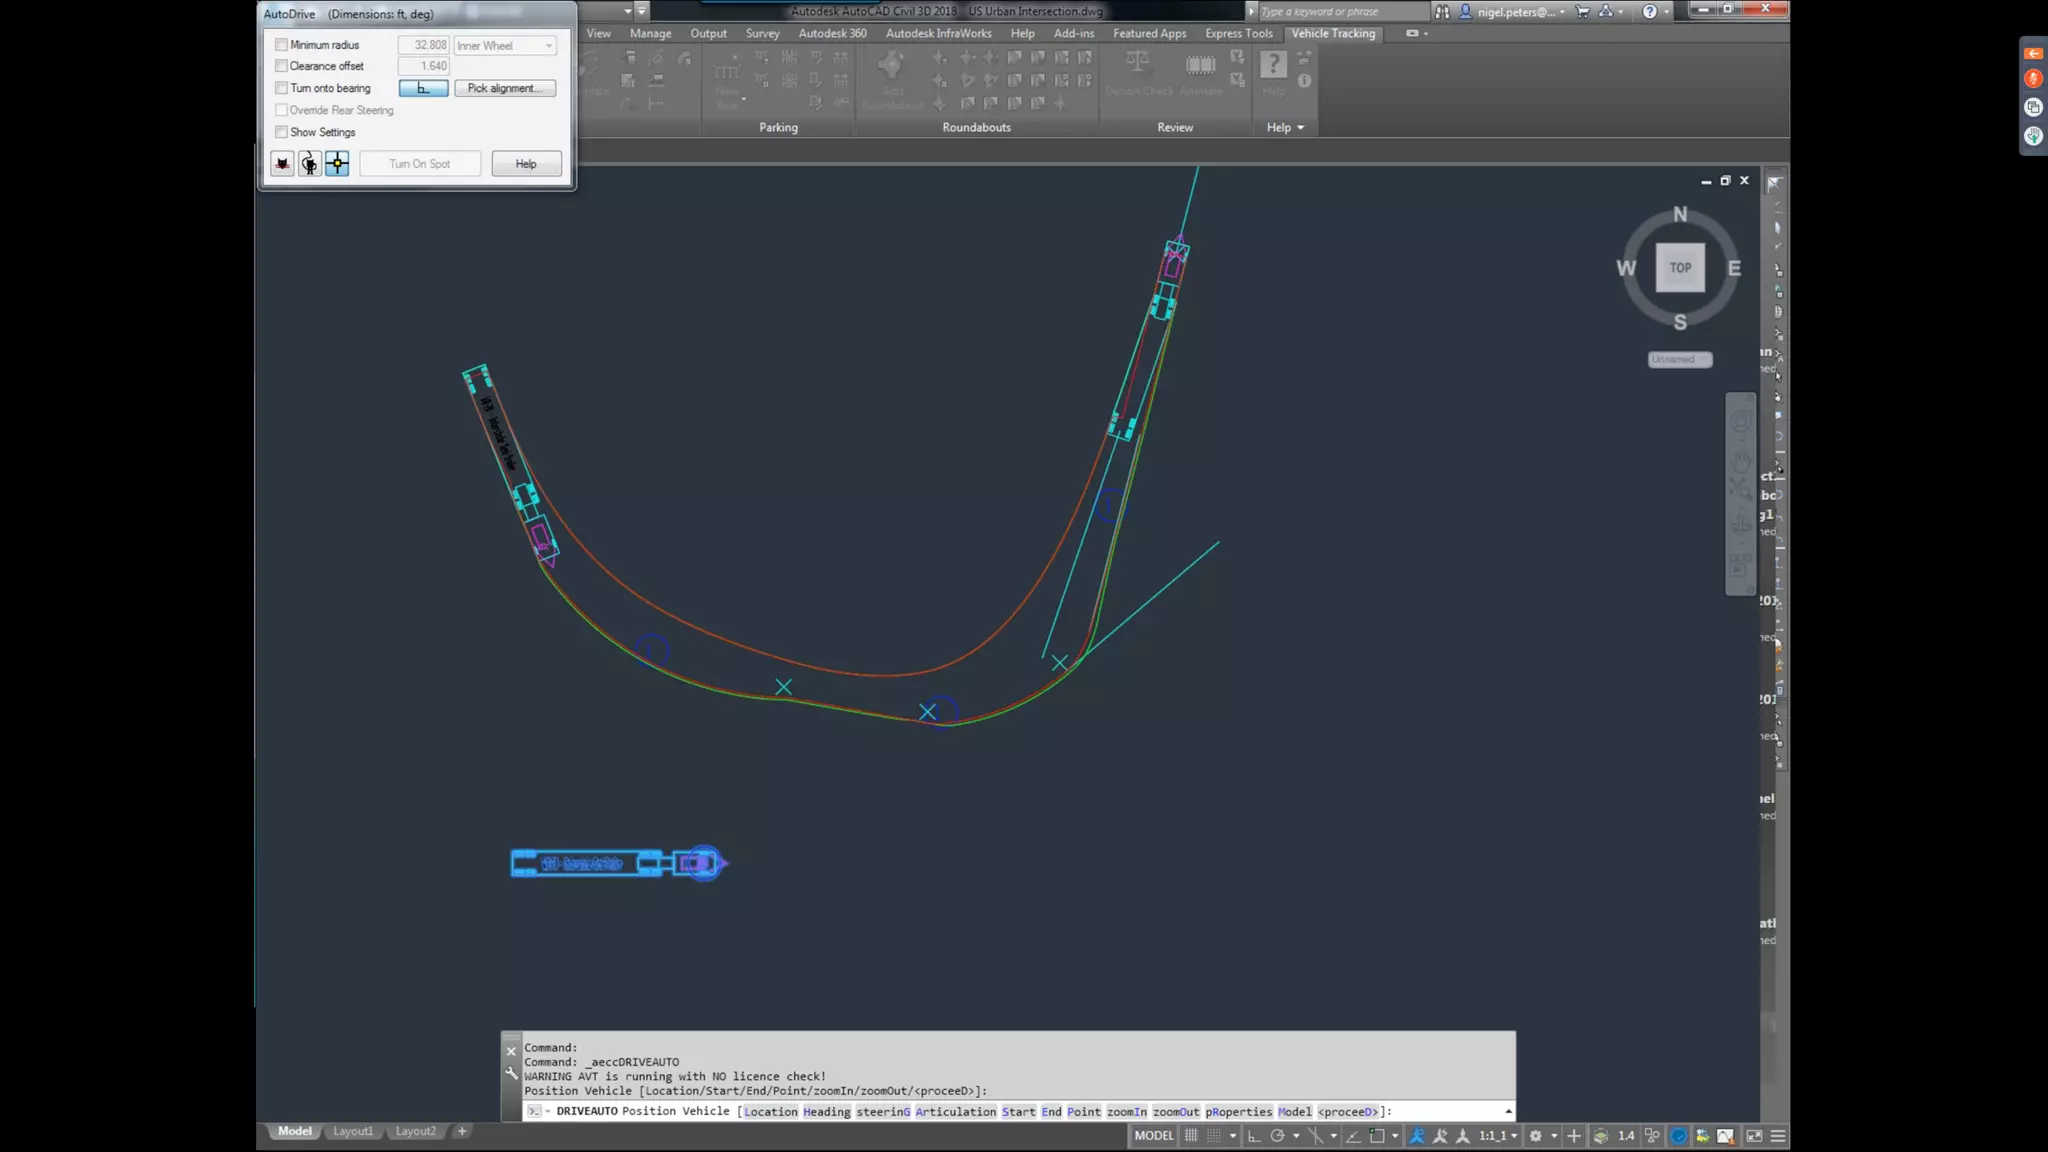Open customization menu icon in status bar
Image resolution: width=2048 pixels, height=1152 pixels.
coord(1778,1136)
